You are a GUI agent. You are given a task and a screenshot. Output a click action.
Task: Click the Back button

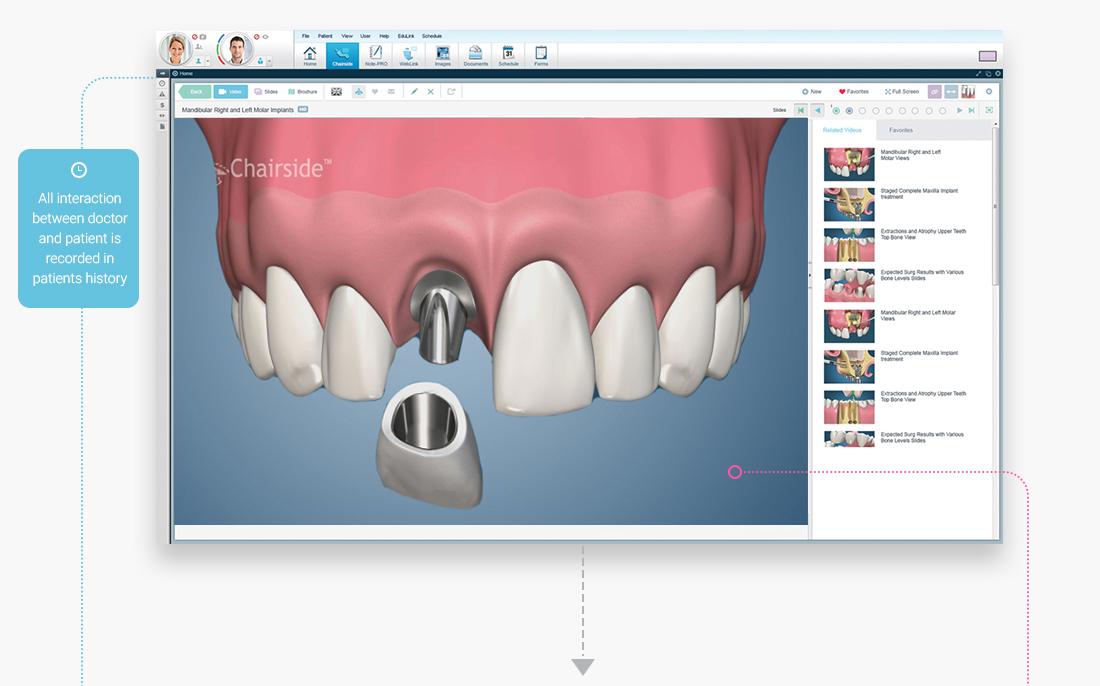tap(196, 91)
